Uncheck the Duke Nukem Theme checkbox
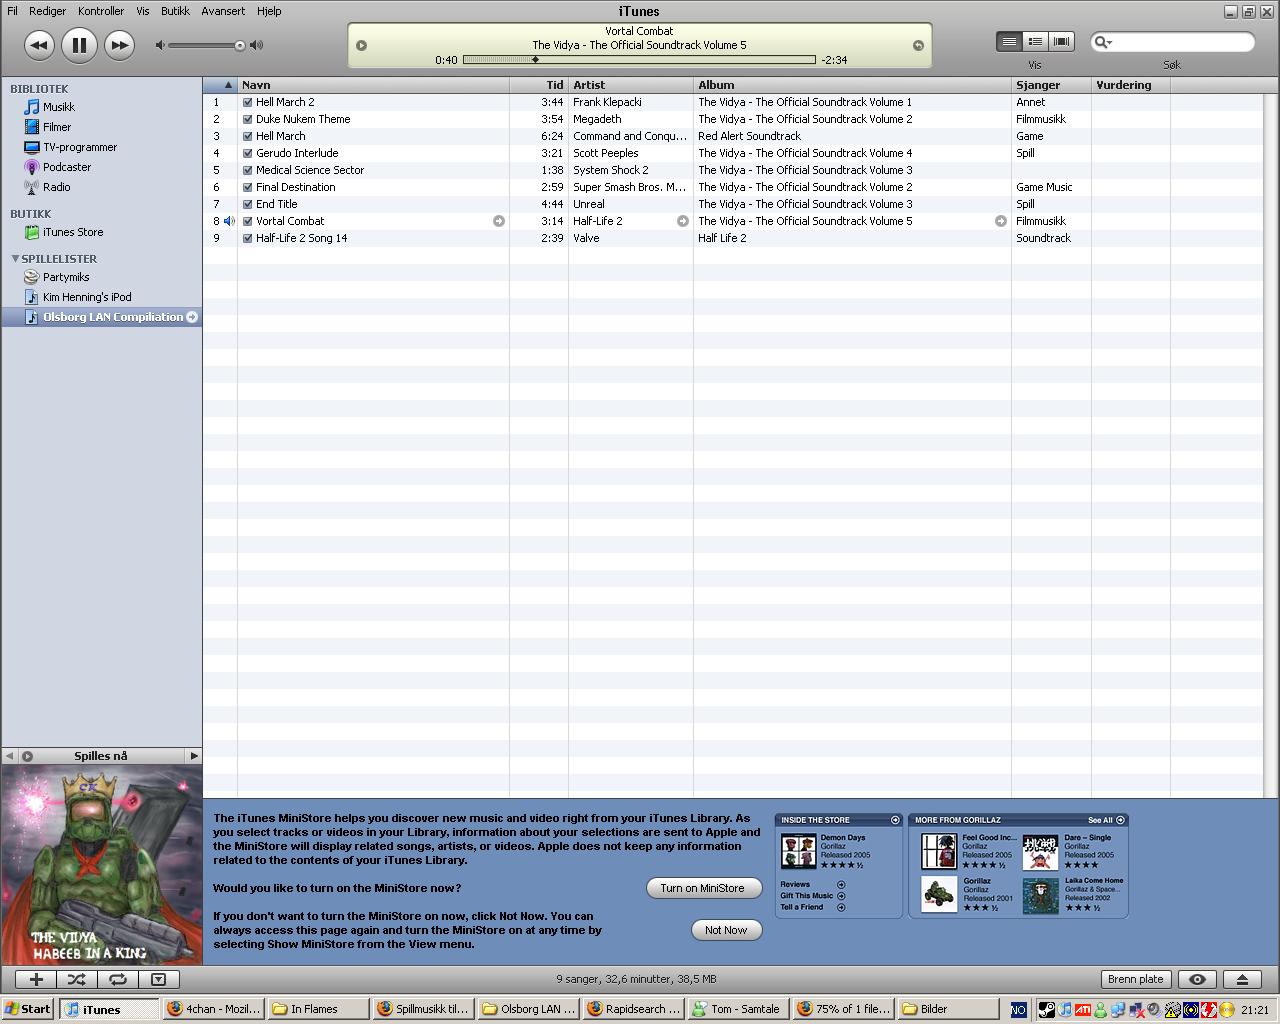 pos(247,119)
